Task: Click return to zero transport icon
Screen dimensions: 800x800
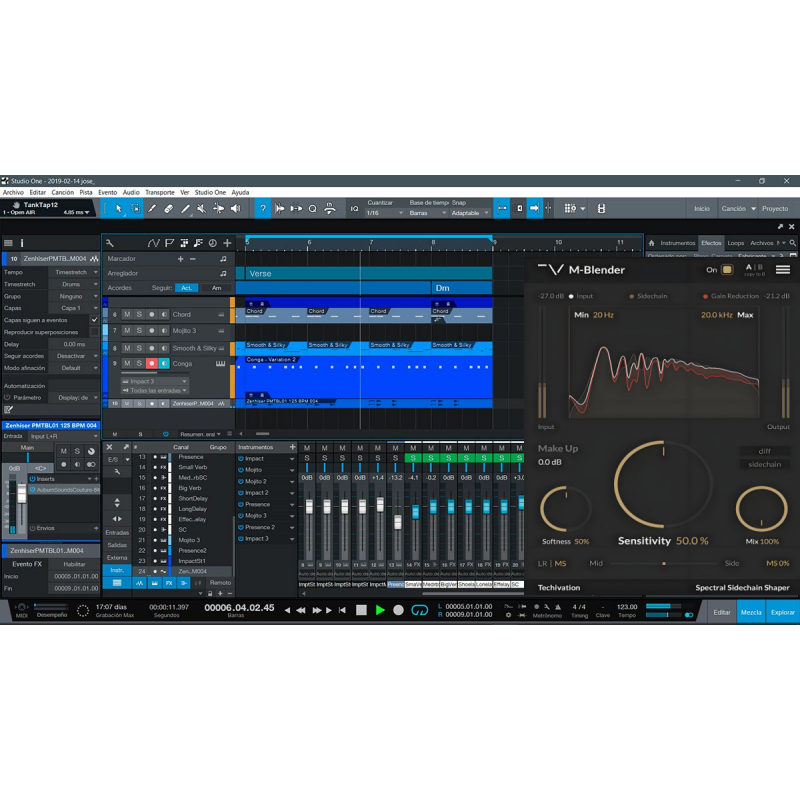Action: [x=342, y=610]
